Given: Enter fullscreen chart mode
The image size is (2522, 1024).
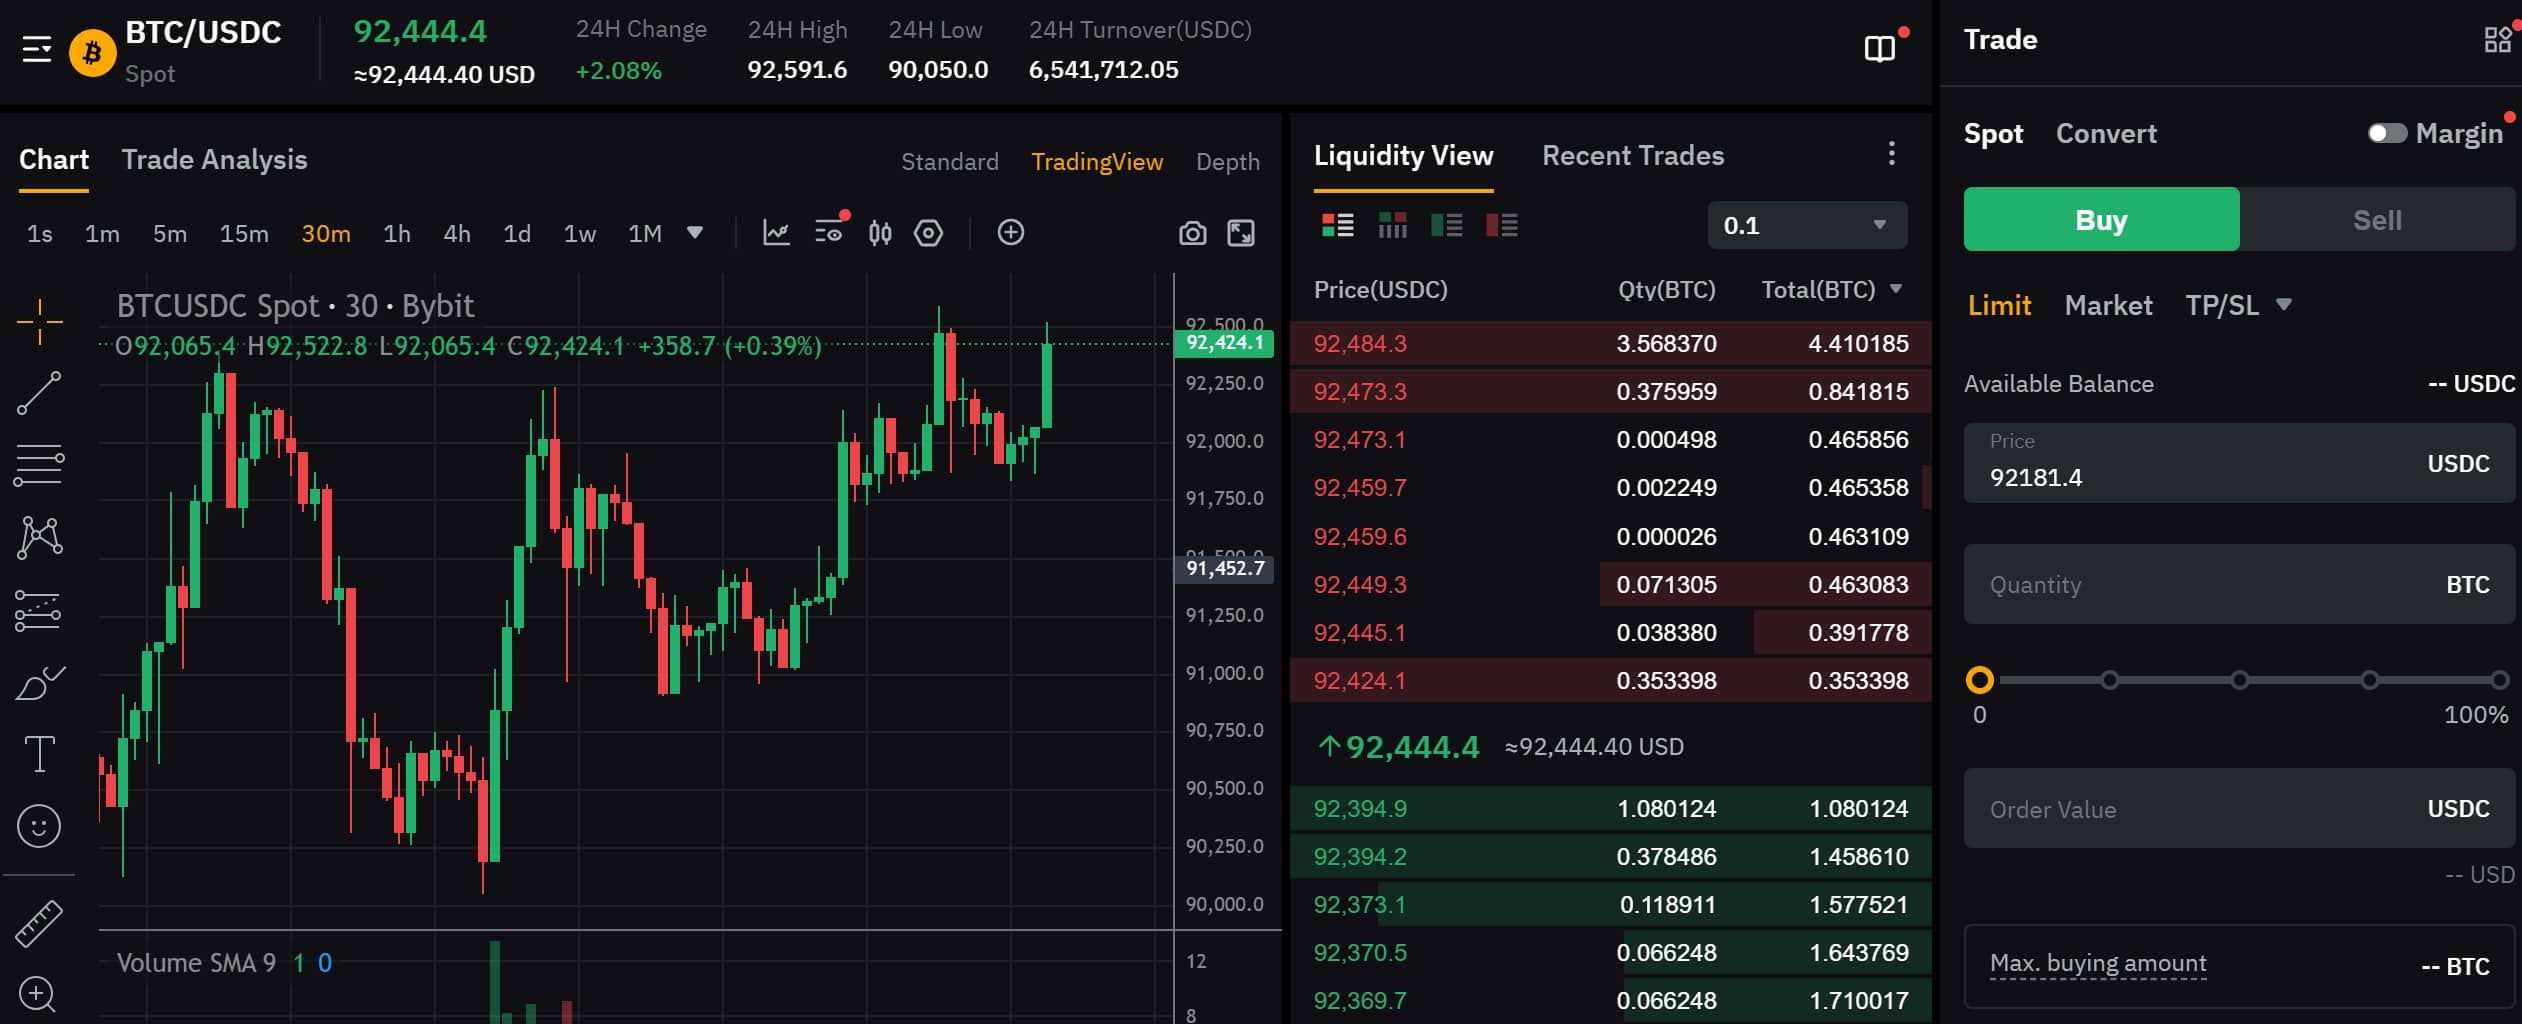Looking at the screenshot, I should tap(1243, 232).
